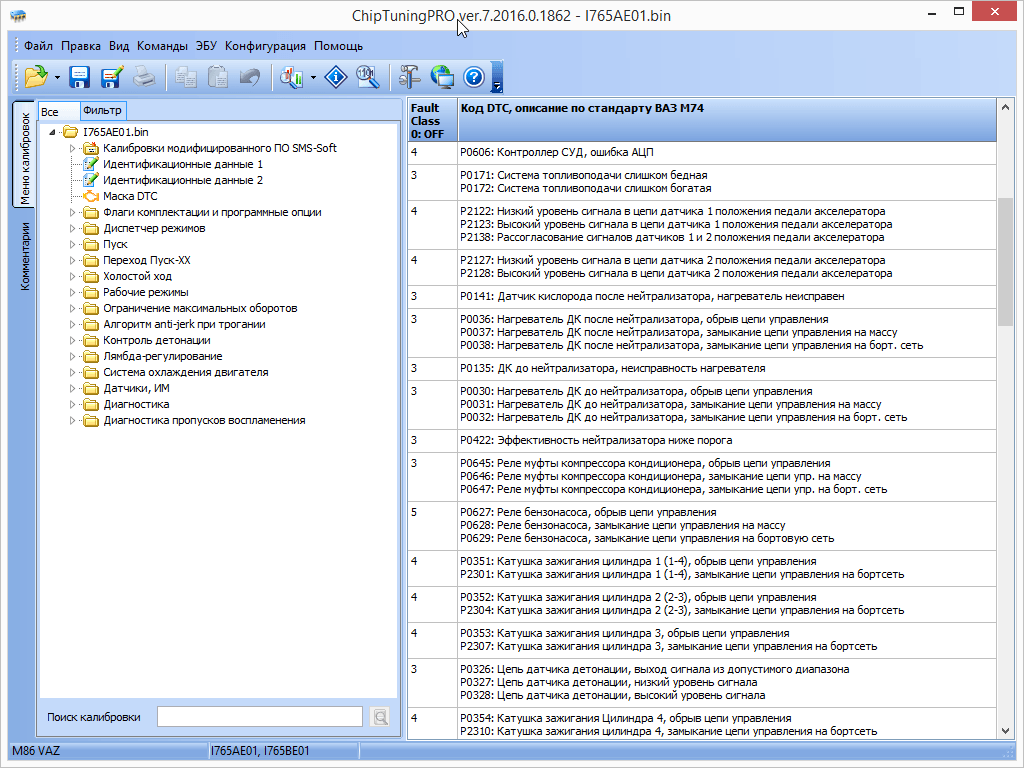1024x768 pixels.
Task: Save the file with the floppy icon
Action: [79, 77]
